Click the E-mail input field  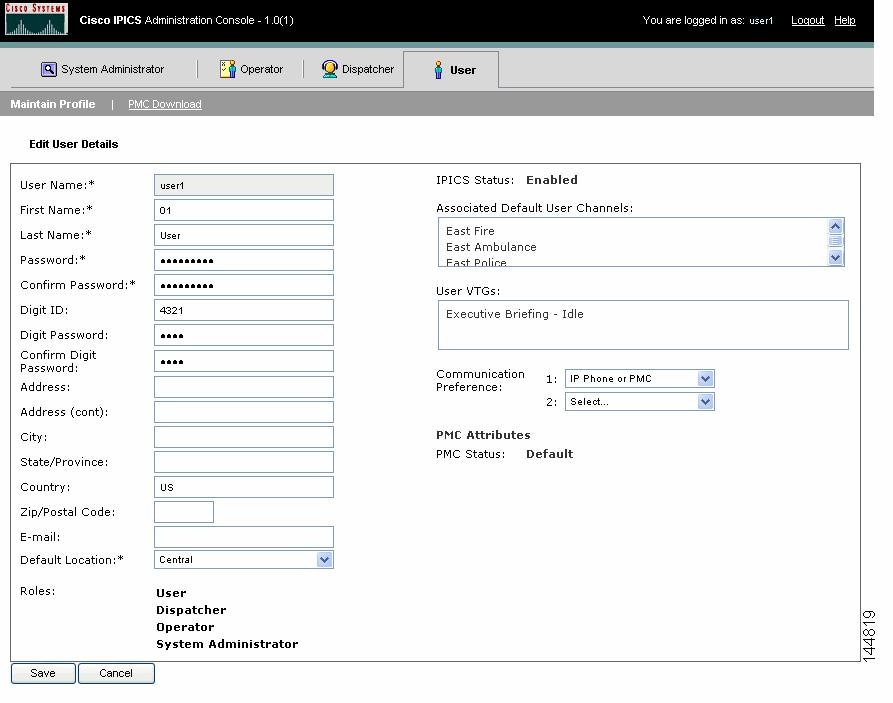point(244,537)
